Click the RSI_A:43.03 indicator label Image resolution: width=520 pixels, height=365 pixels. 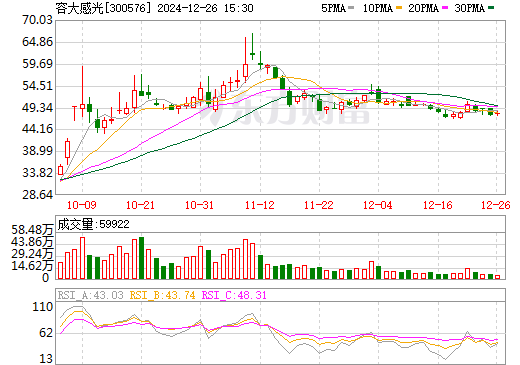click(x=90, y=295)
